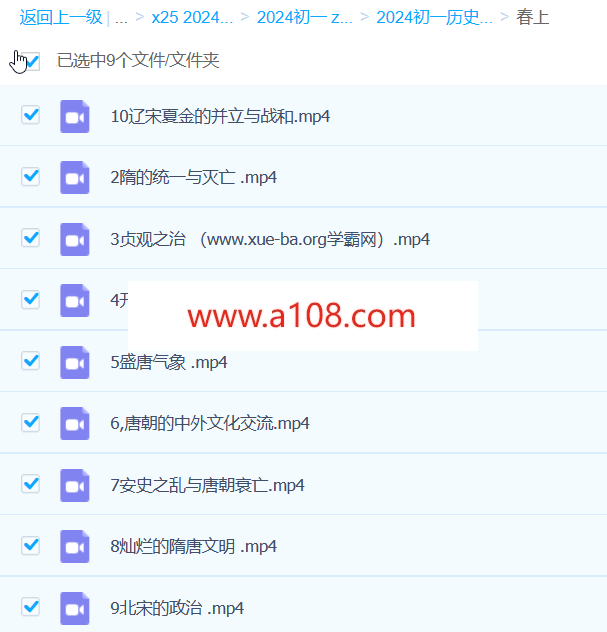Screen dimensions: 607x632
Task: Uncheck 8灿烂的隋唐文明 .mp4 checkbox
Action: pyautogui.click(x=31, y=545)
